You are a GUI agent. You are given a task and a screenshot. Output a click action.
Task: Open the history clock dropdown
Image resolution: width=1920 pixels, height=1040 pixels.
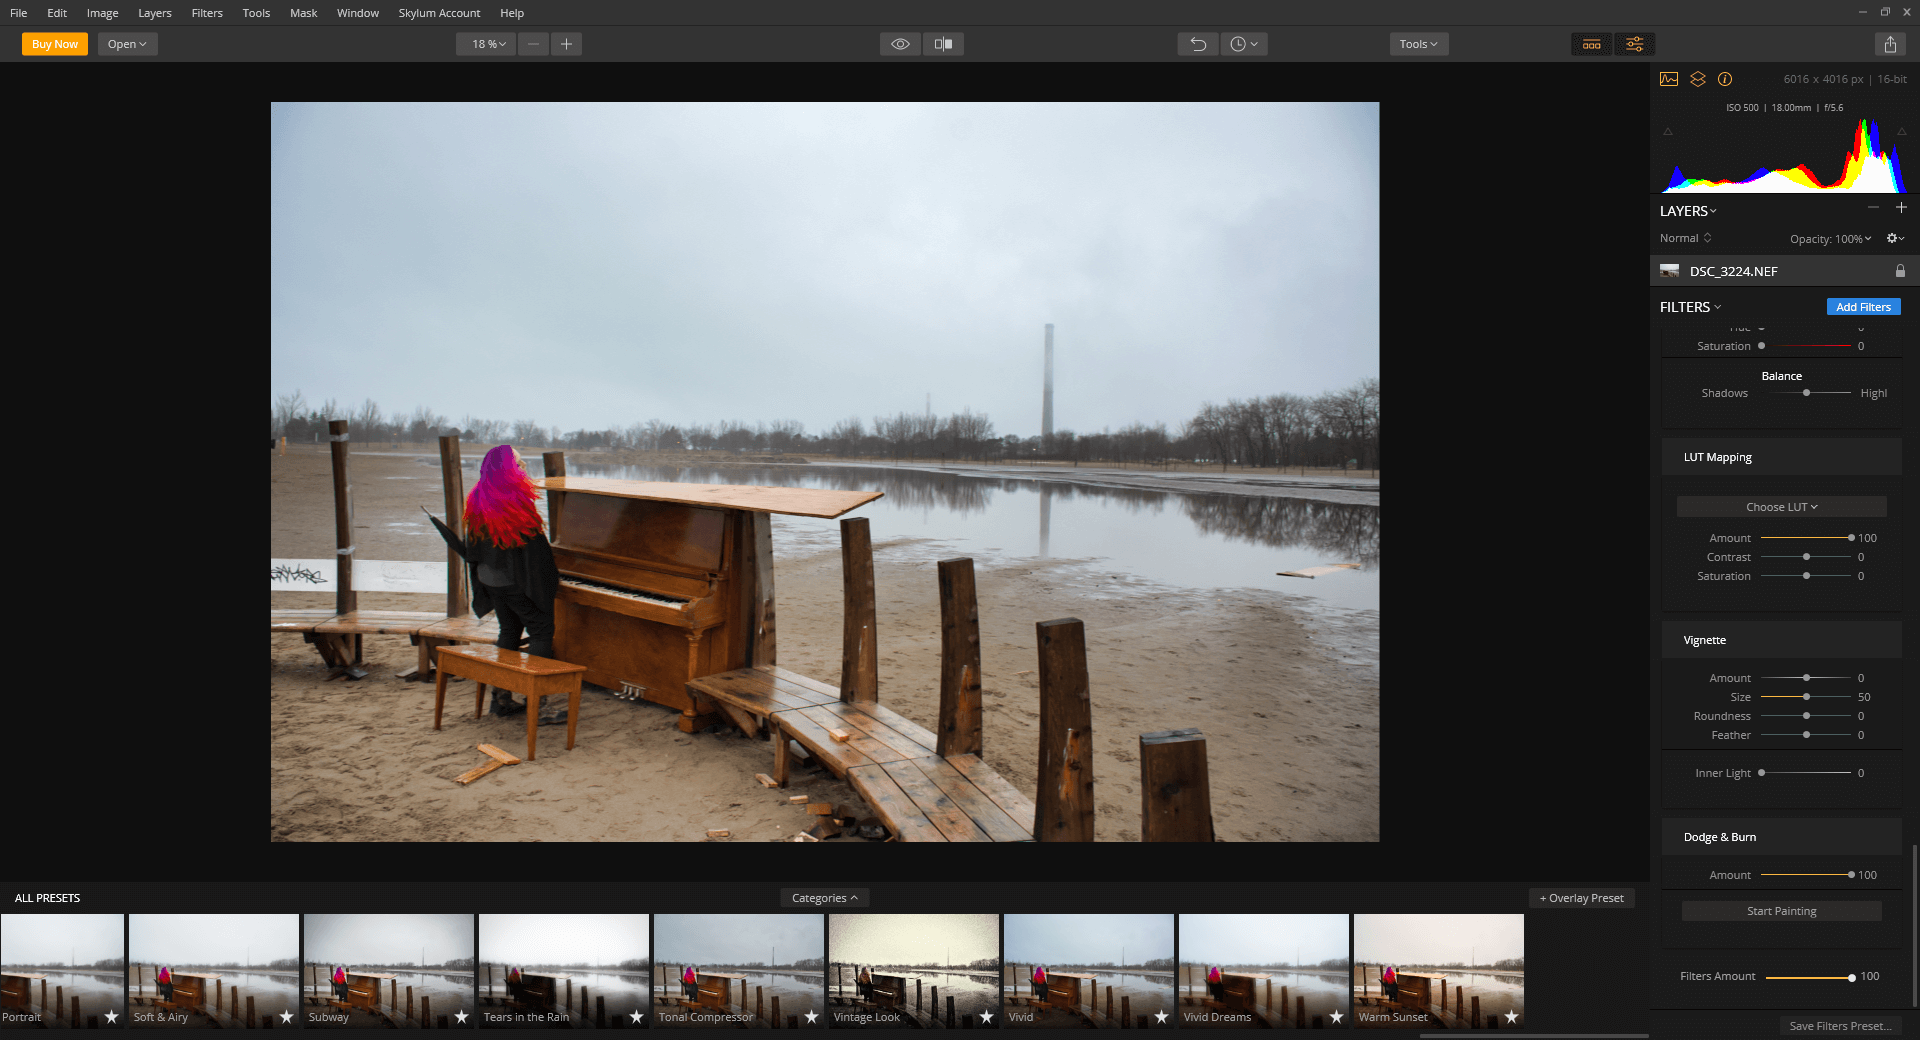click(1243, 44)
